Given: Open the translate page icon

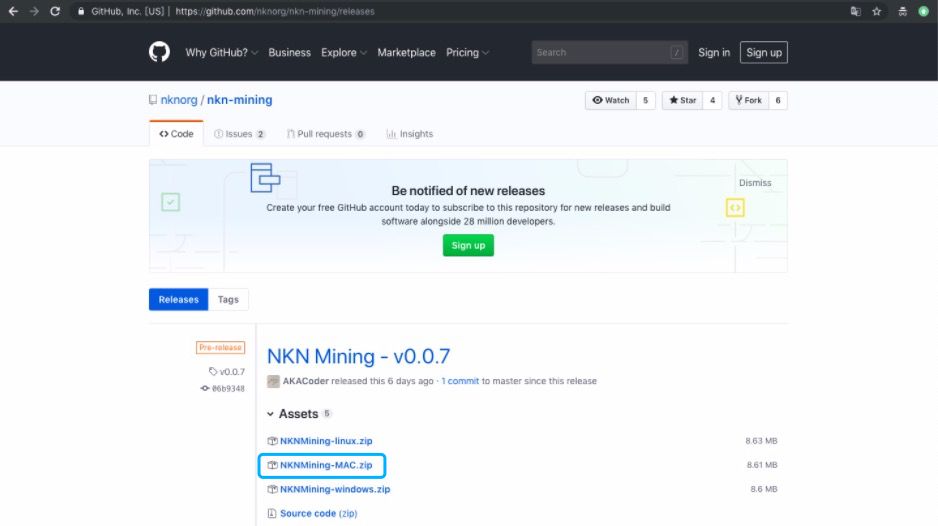Looking at the screenshot, I should pos(855,11).
